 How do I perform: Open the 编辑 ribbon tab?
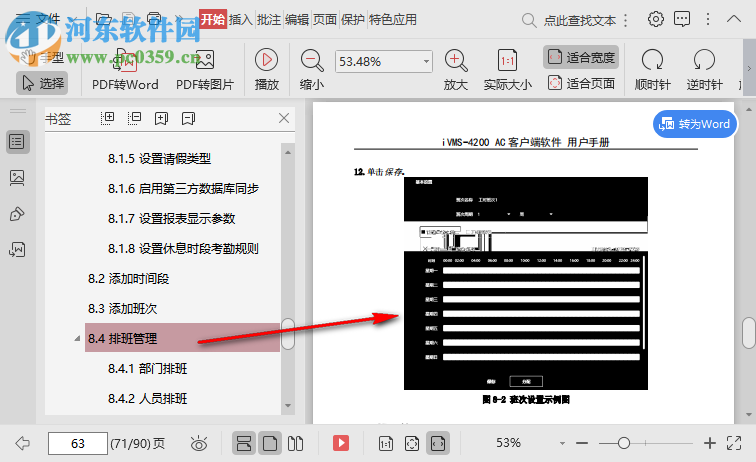click(x=297, y=19)
